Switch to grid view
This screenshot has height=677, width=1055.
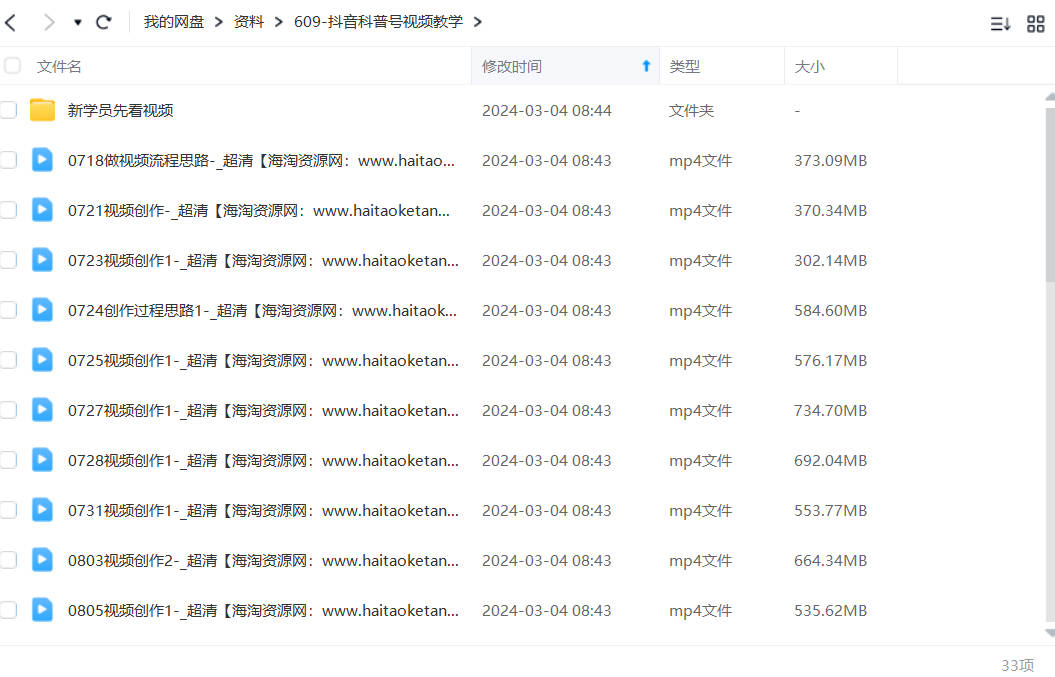point(1035,24)
